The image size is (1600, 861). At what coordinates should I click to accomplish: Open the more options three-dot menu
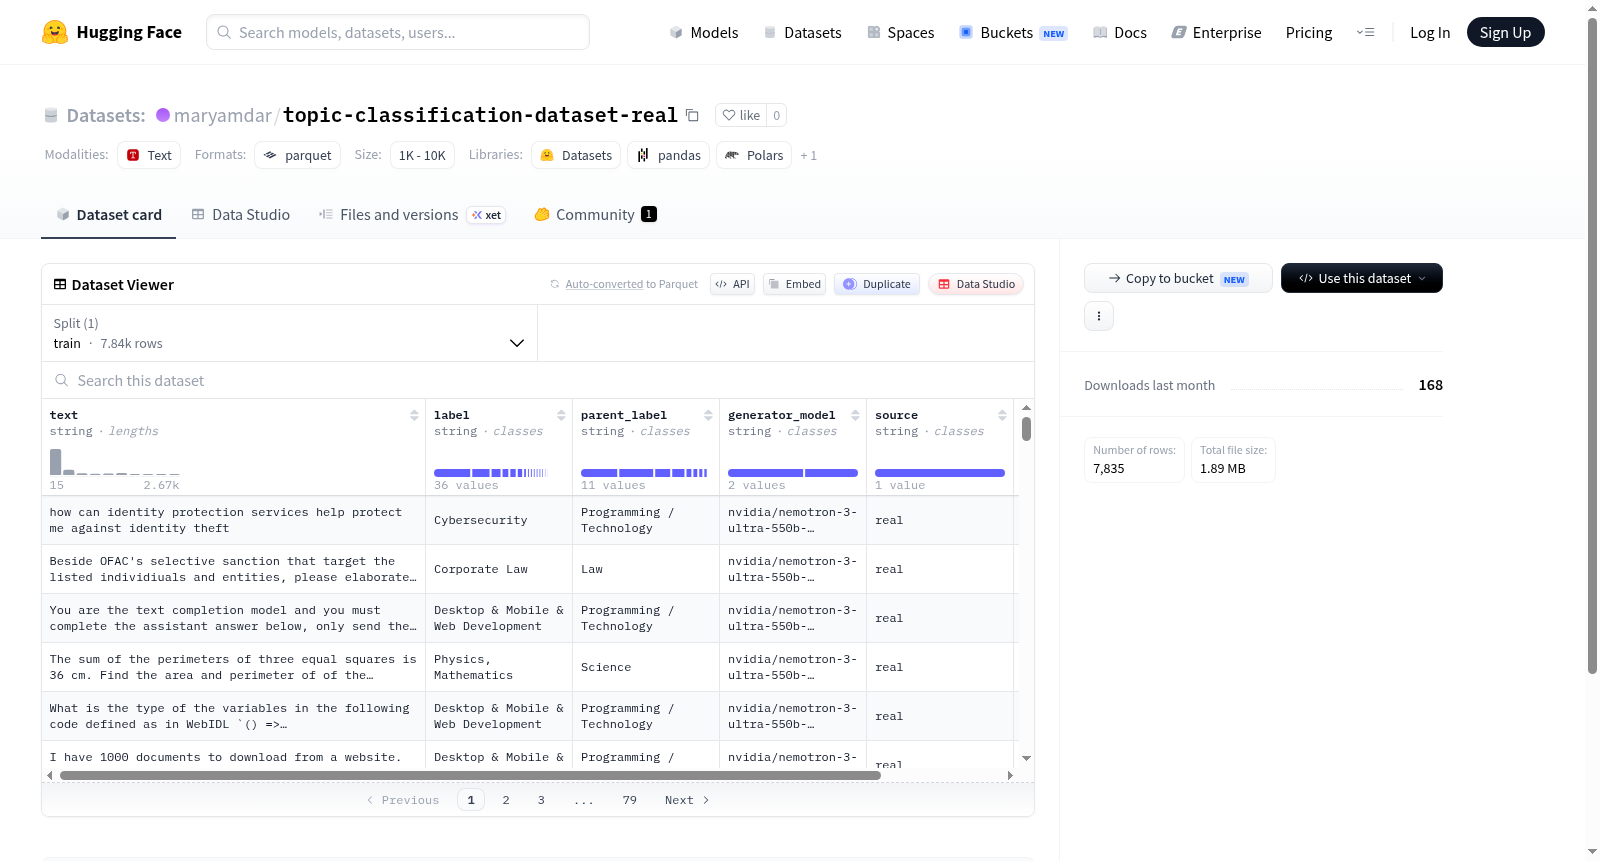click(x=1099, y=316)
